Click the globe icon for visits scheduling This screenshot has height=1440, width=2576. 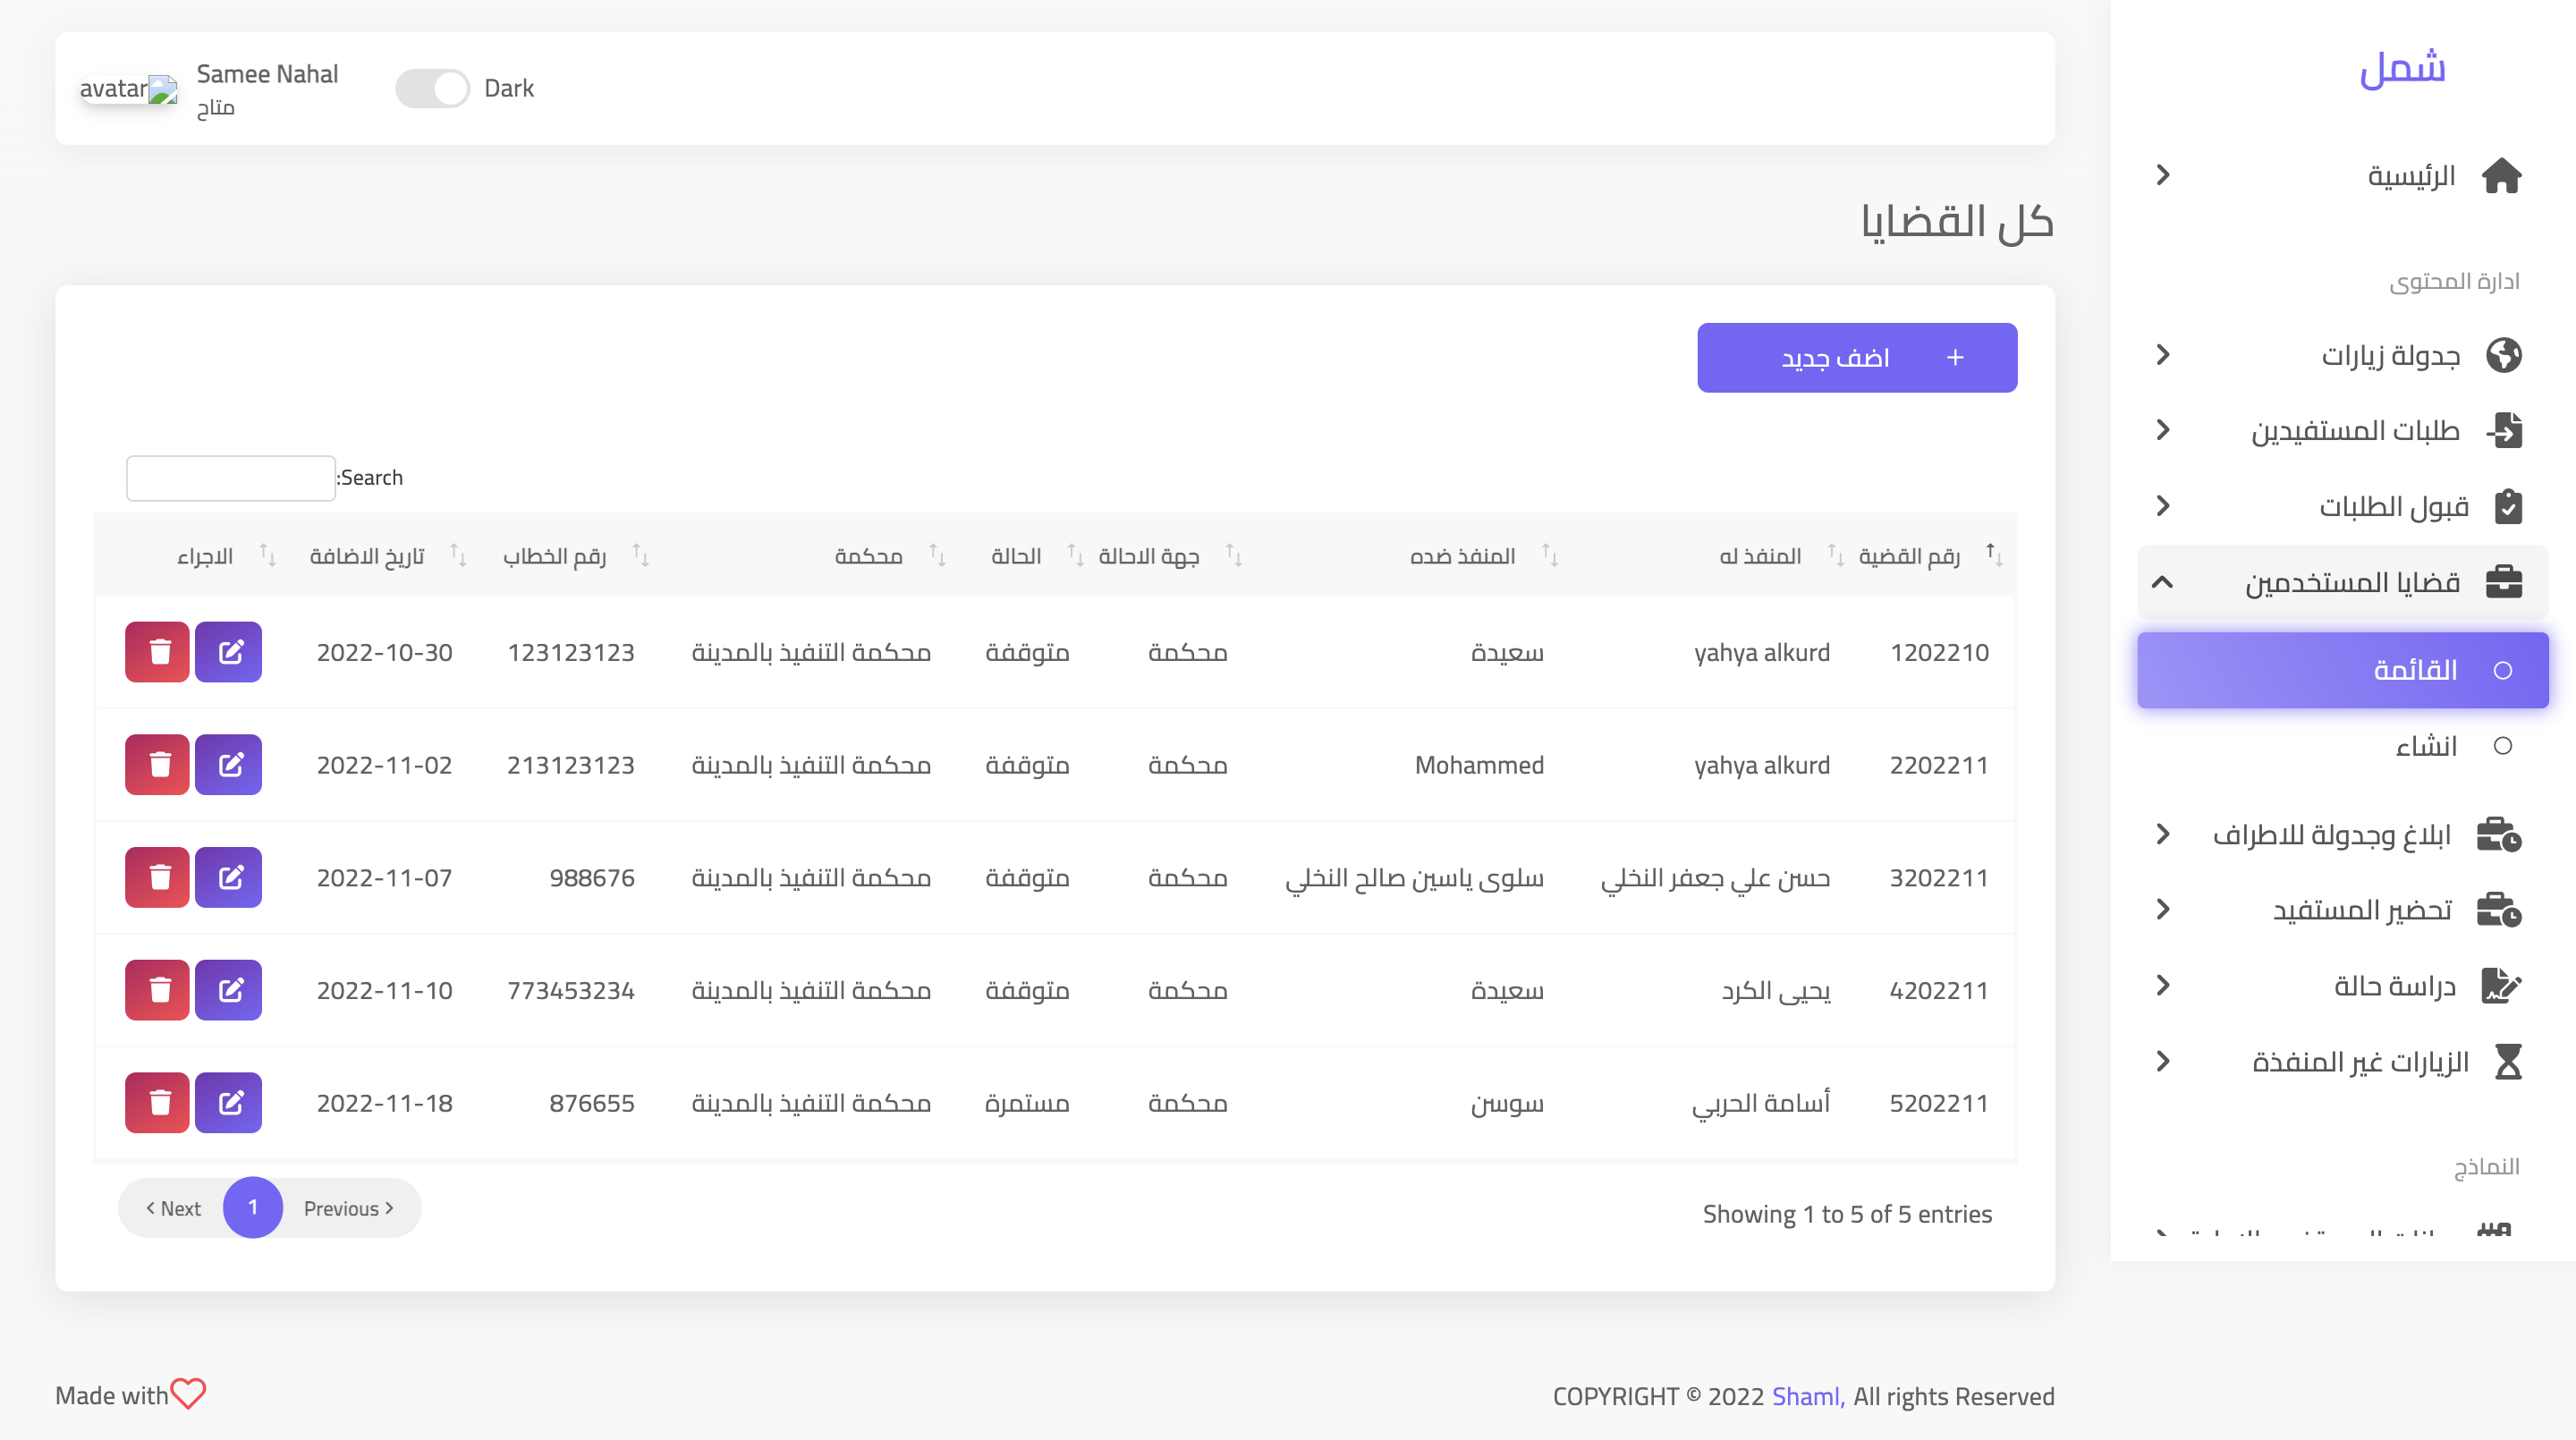(2503, 355)
